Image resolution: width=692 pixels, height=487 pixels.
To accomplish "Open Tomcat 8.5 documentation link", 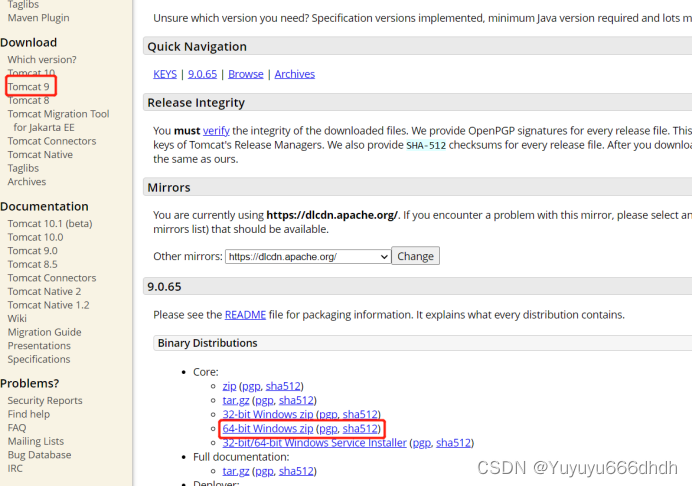I will pos(32,264).
